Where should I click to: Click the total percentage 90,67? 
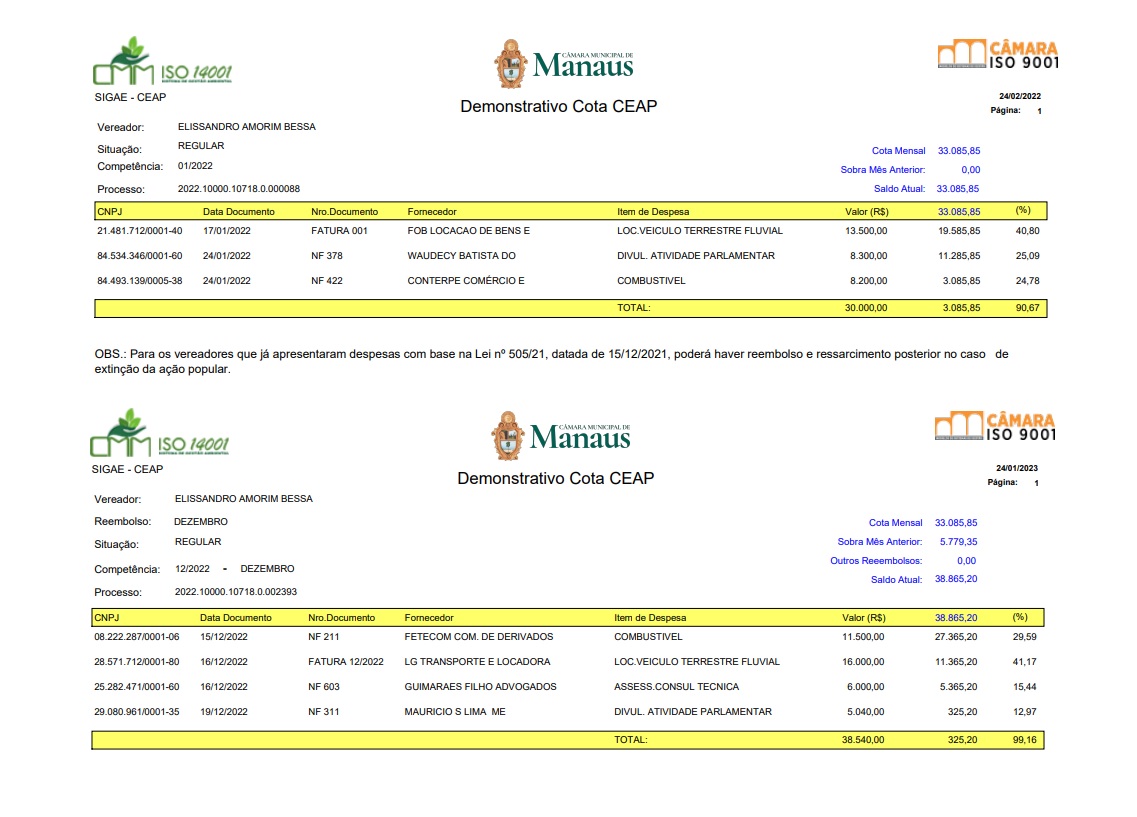coord(1028,308)
